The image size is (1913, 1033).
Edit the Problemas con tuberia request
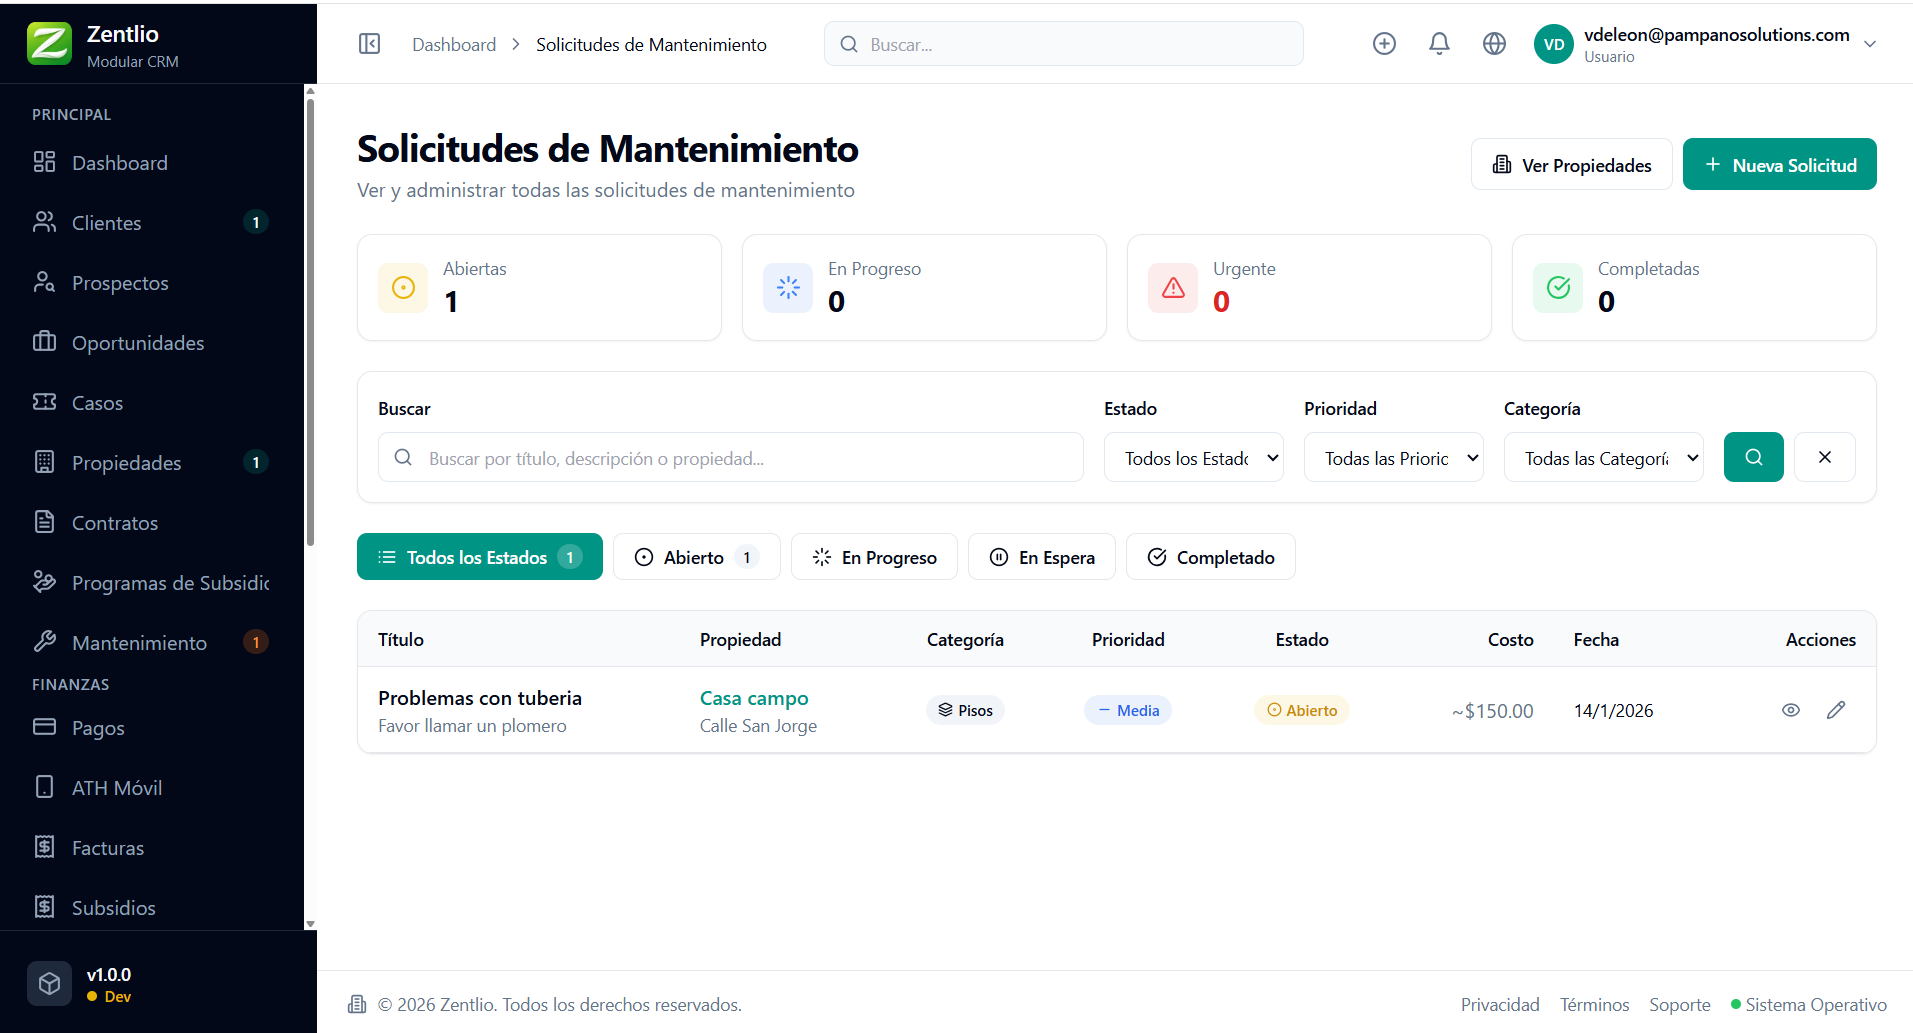1836,710
